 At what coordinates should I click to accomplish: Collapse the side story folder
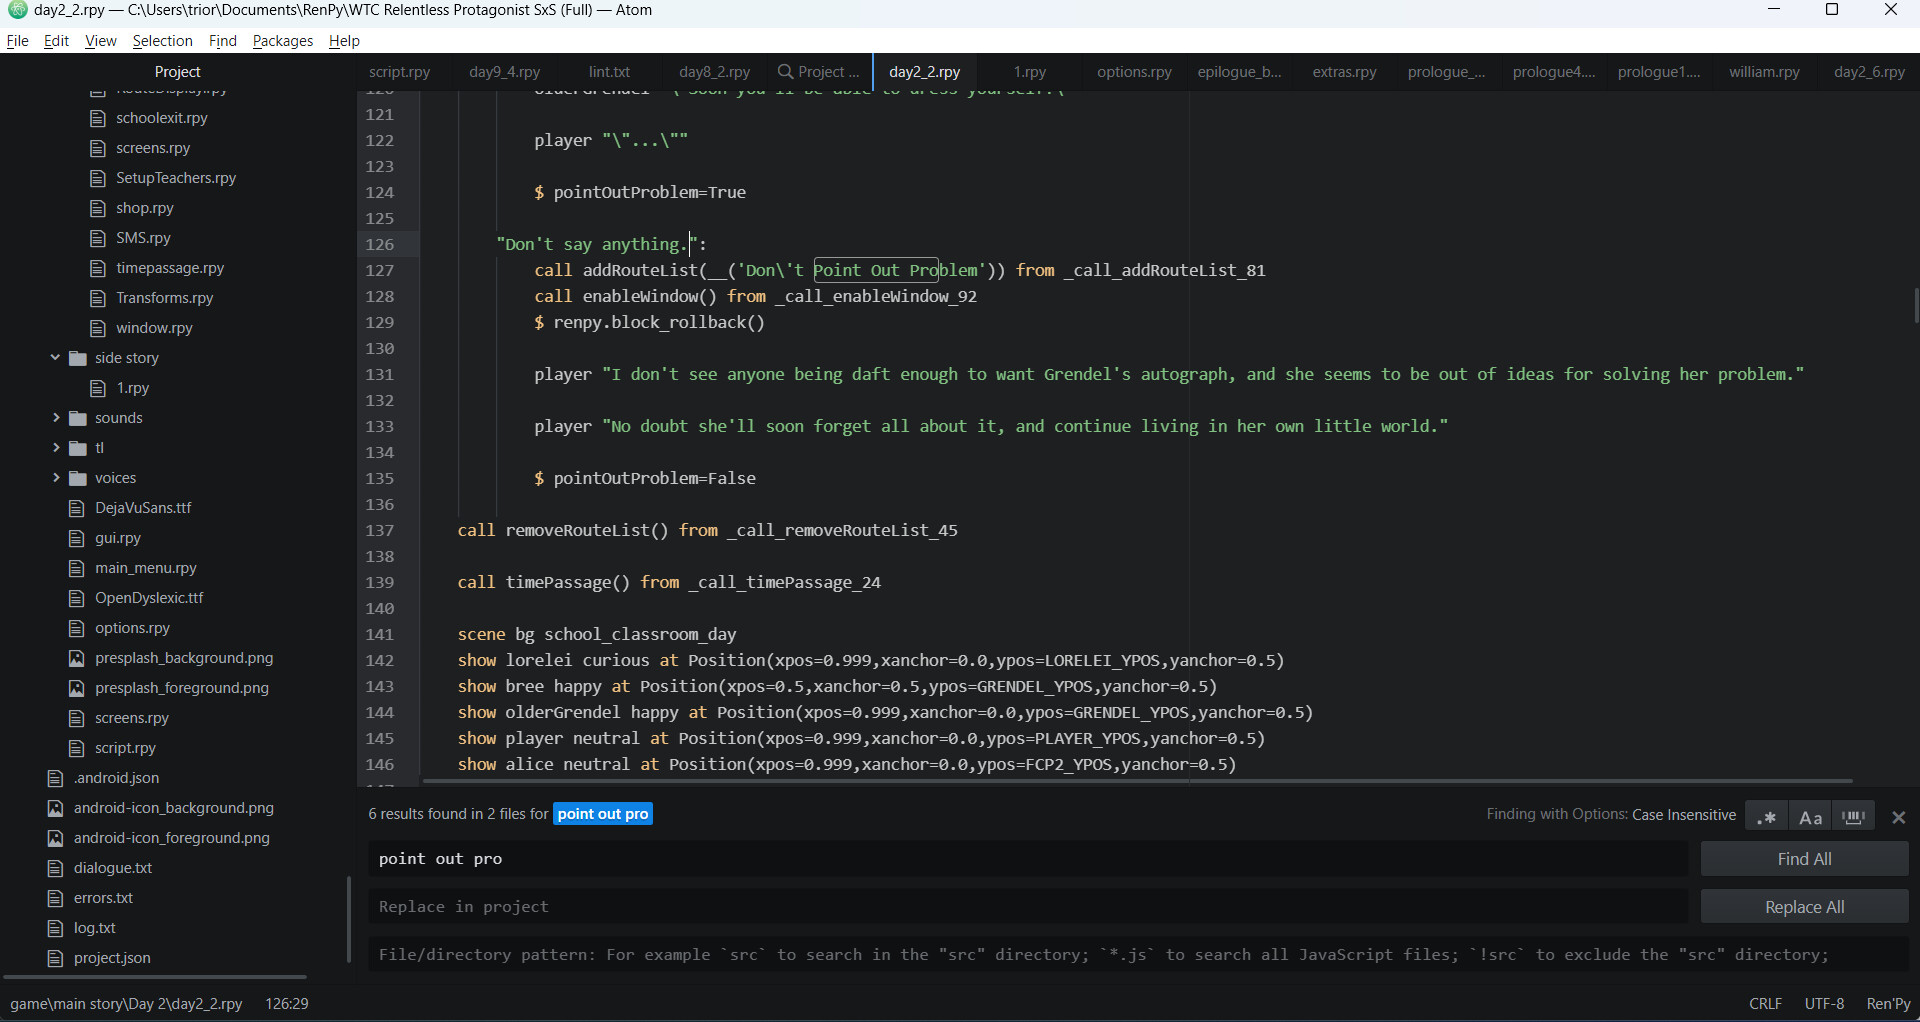(x=54, y=358)
